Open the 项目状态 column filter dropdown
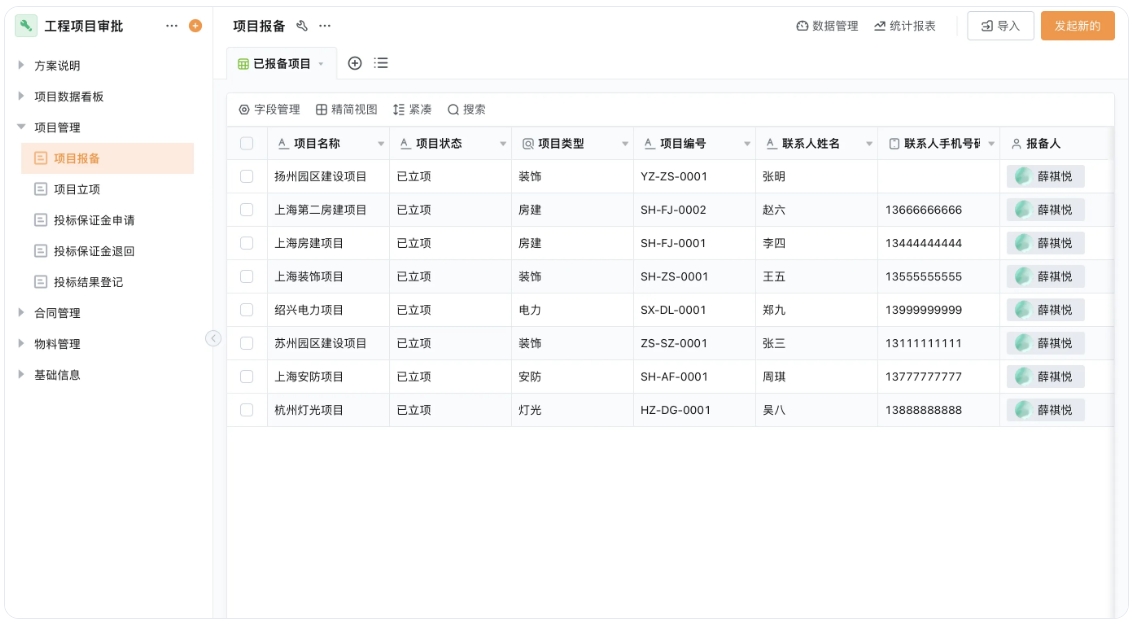1132x624 pixels. tap(504, 143)
